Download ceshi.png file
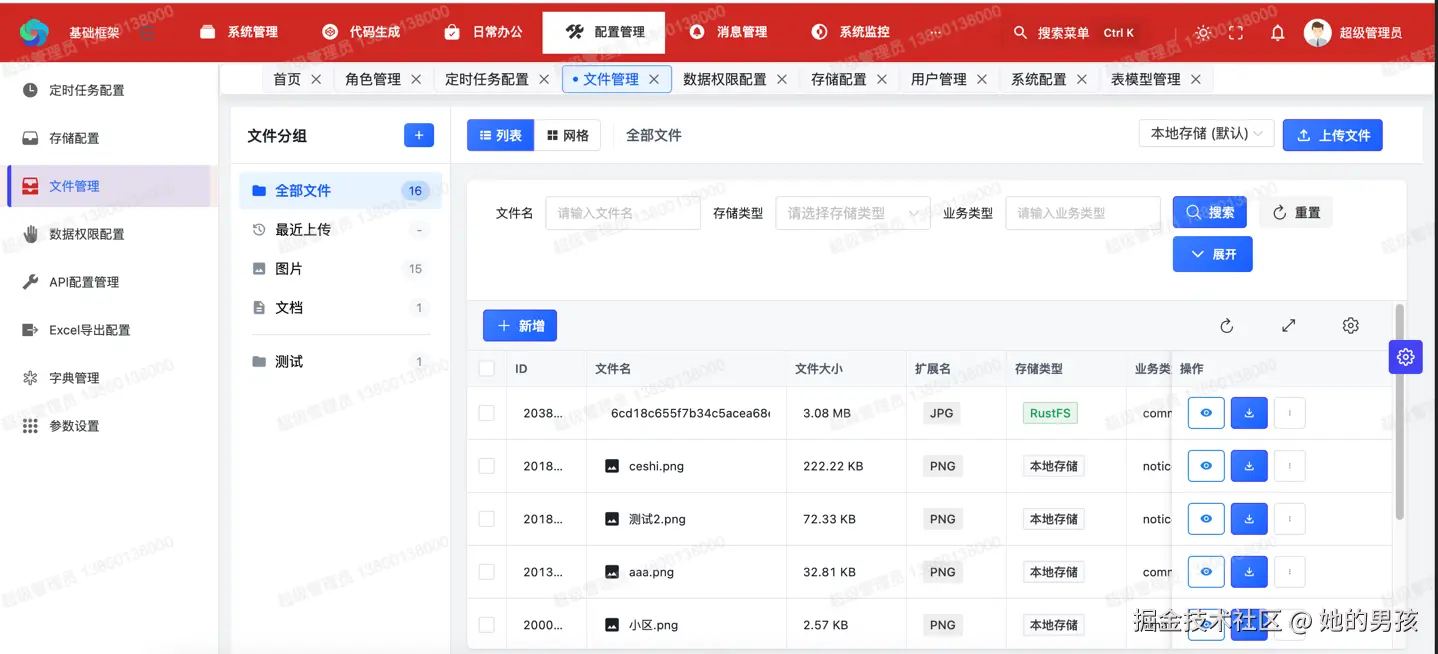1438x654 pixels. click(x=1249, y=466)
